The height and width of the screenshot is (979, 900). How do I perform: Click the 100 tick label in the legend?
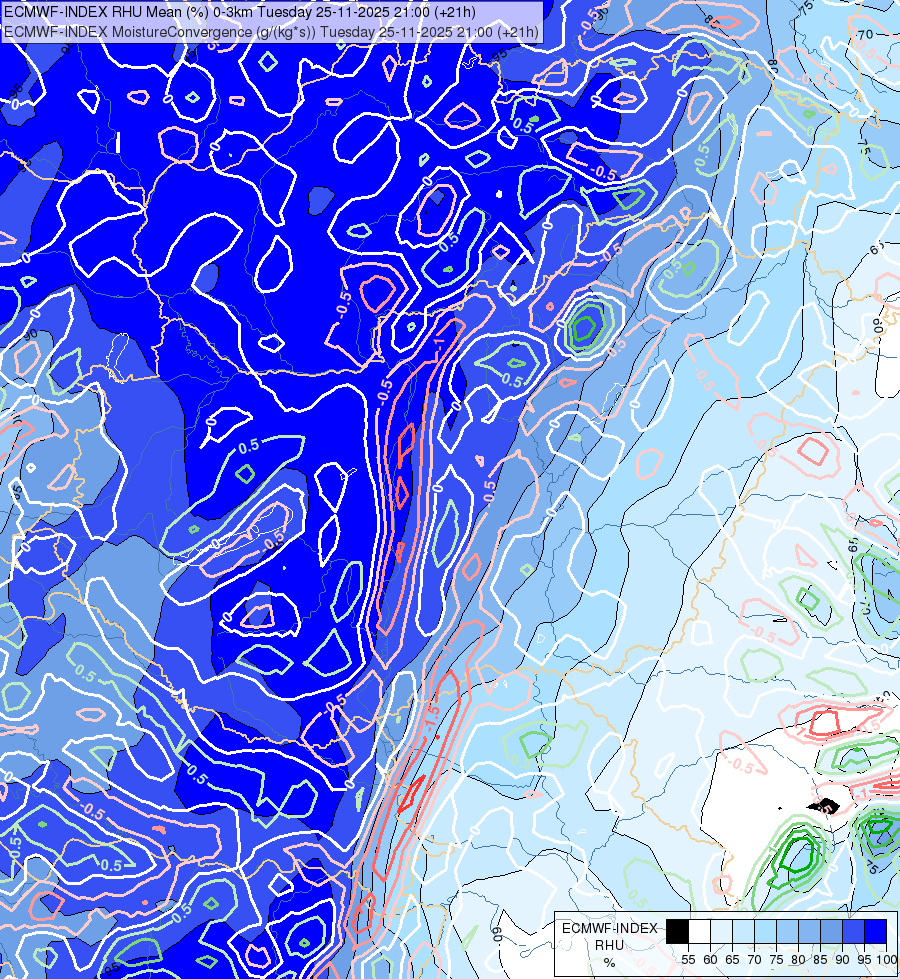(887, 960)
